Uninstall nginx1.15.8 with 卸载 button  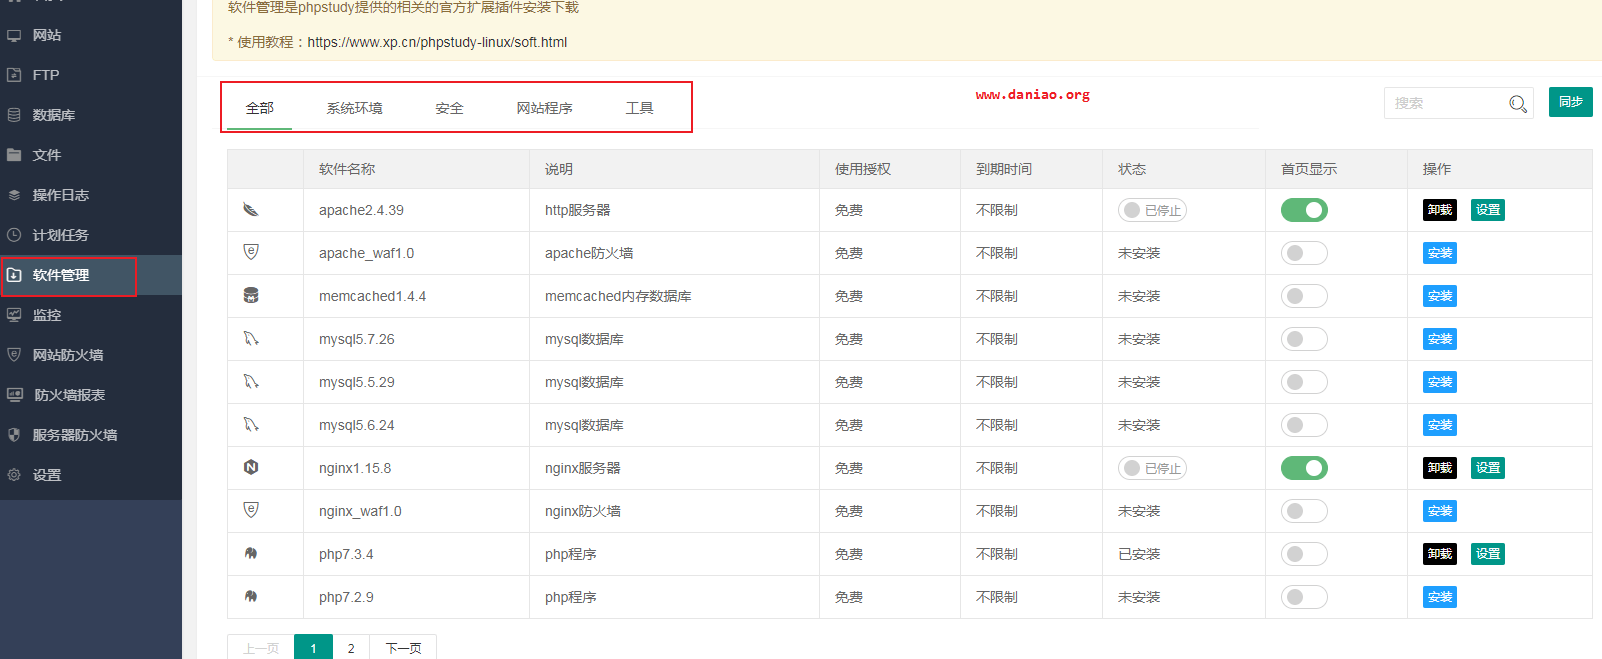(x=1440, y=468)
